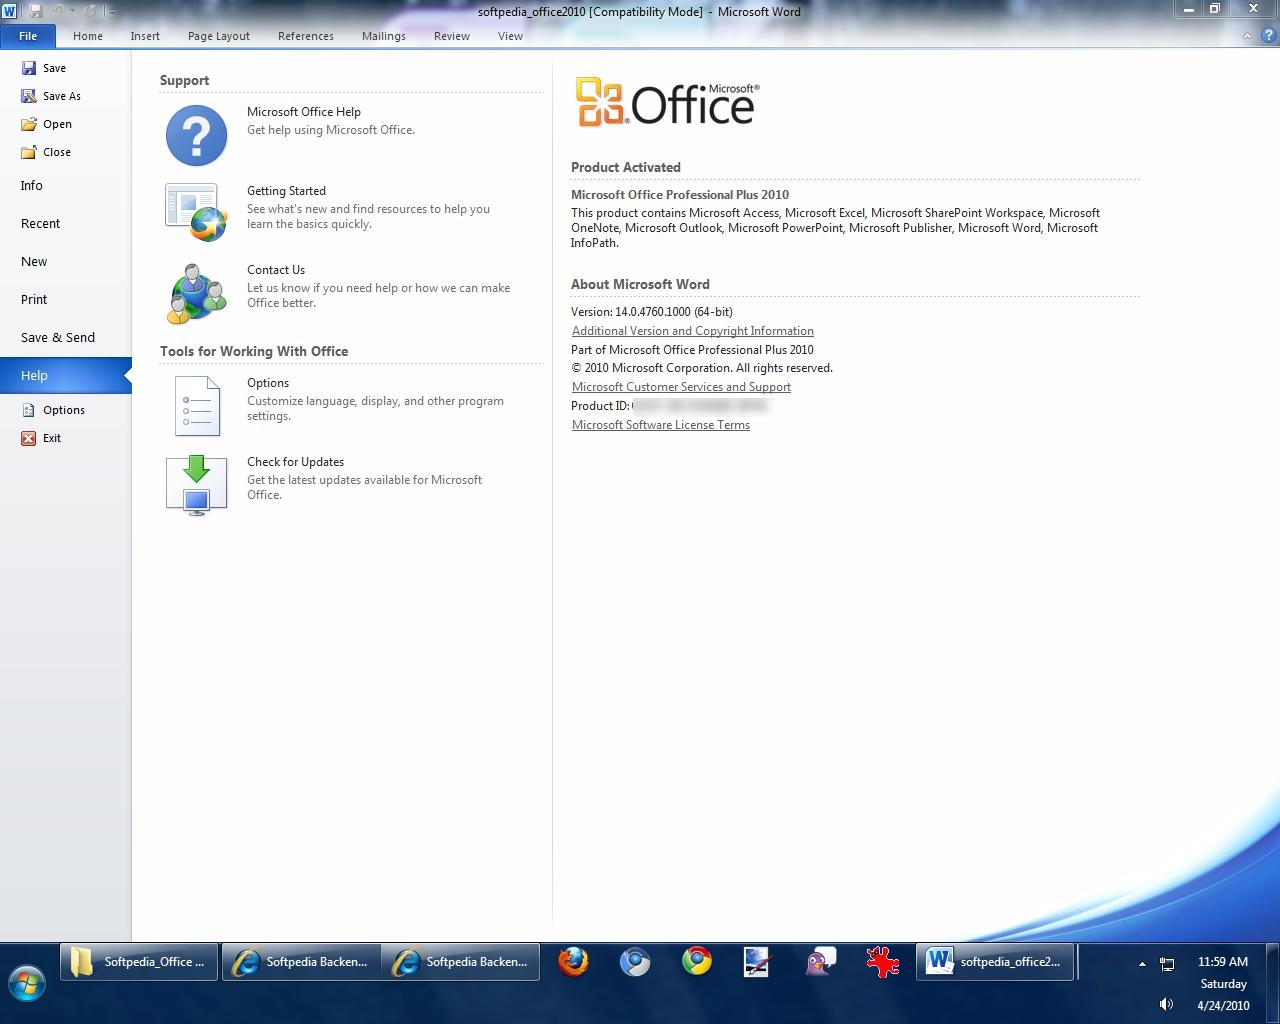The width and height of the screenshot is (1280, 1024).
Task: Open IrfanView red splat icon in taskbar
Action: coord(882,962)
